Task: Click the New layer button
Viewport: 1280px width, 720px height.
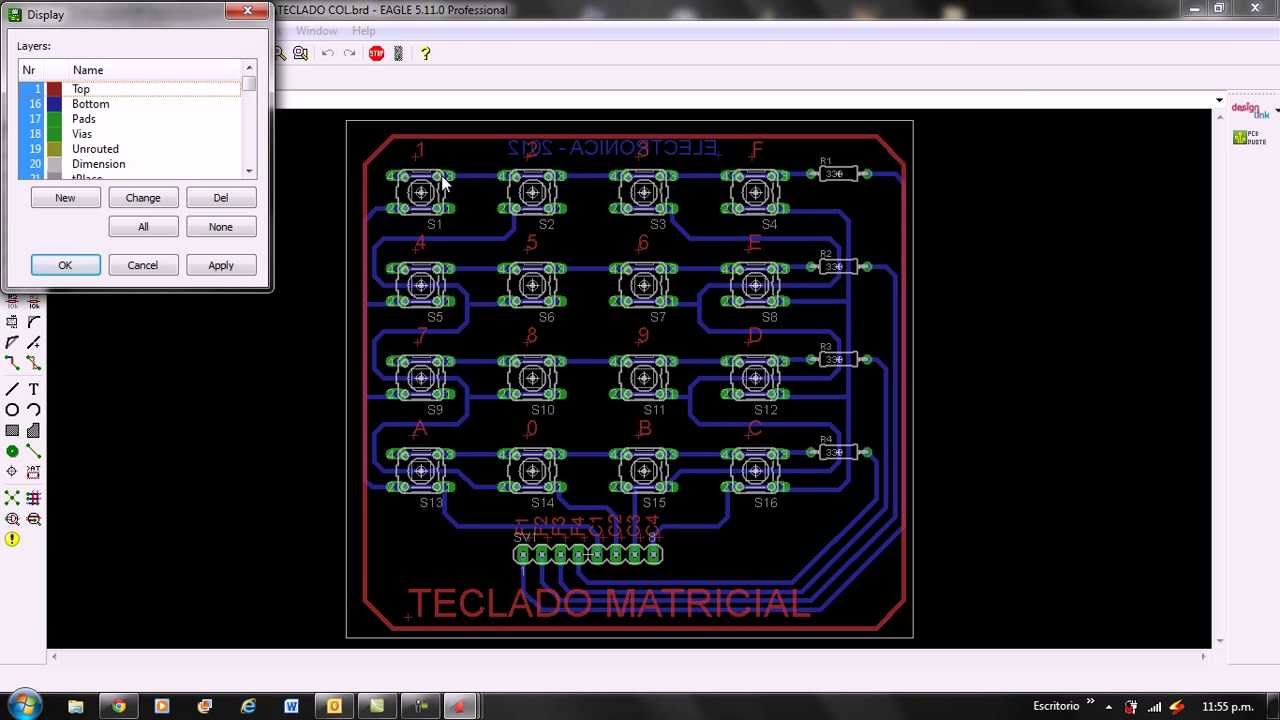Action: click(x=65, y=198)
